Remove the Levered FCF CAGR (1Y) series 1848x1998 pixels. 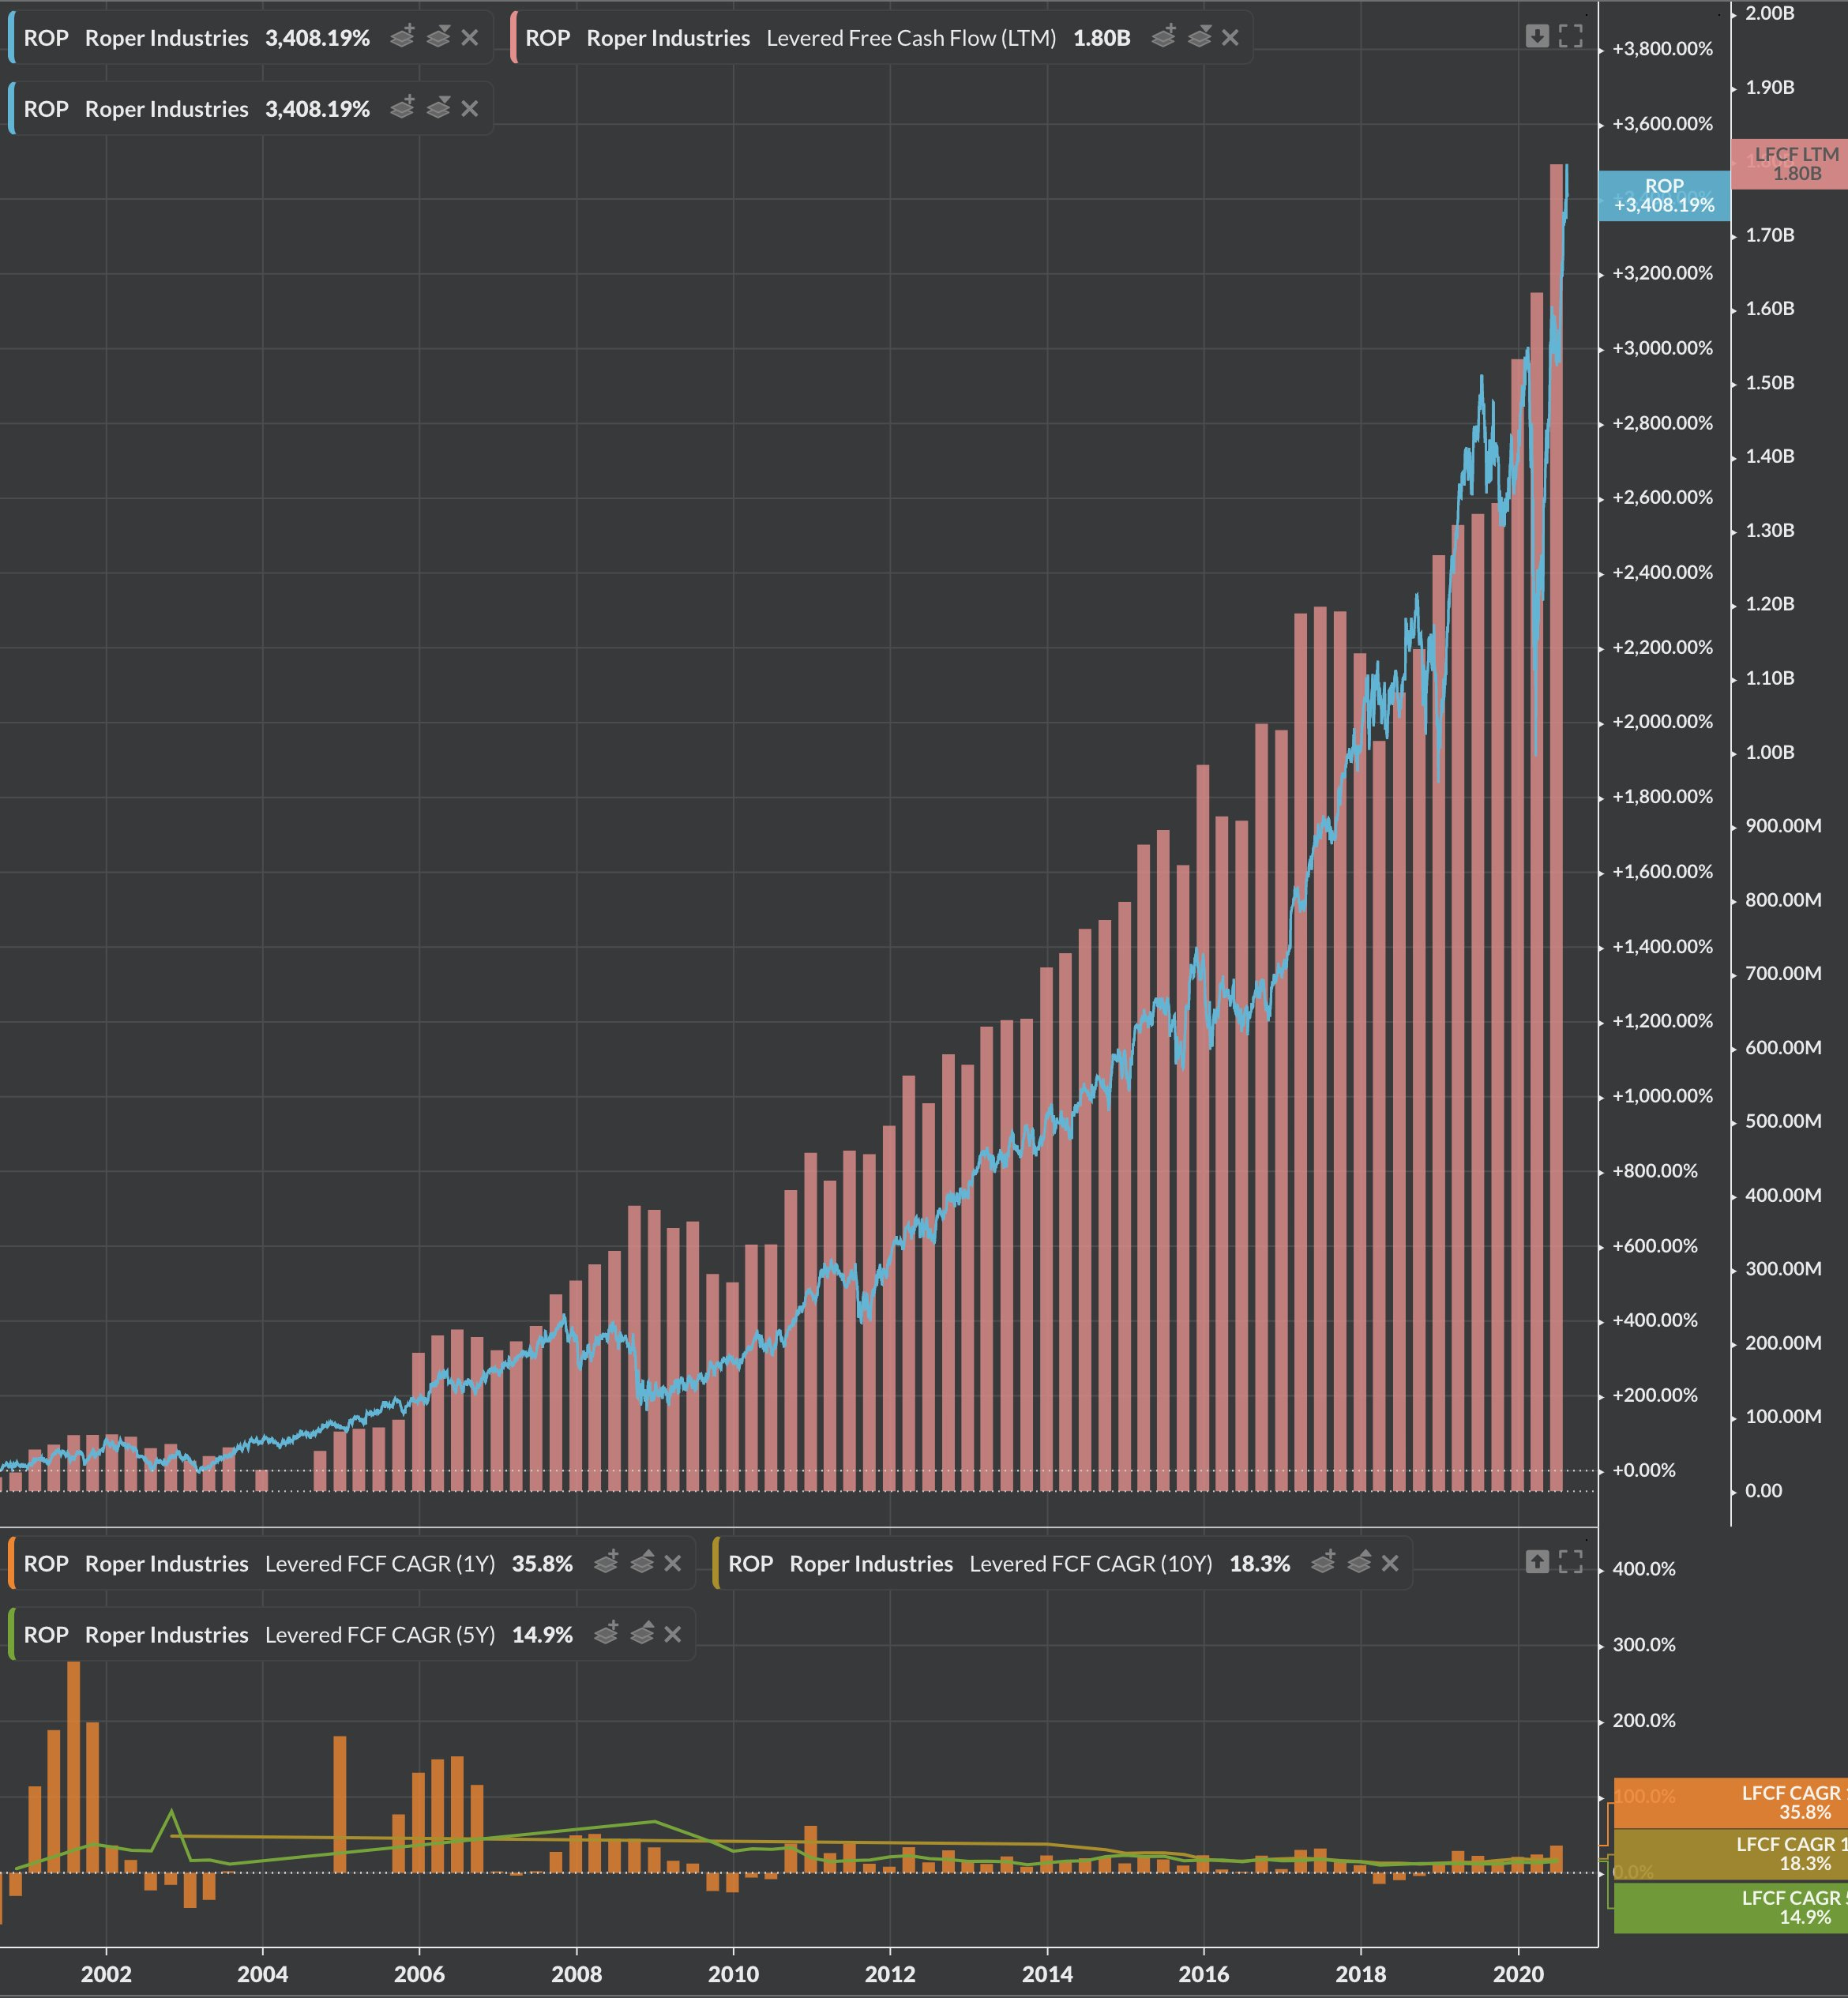pos(672,1563)
